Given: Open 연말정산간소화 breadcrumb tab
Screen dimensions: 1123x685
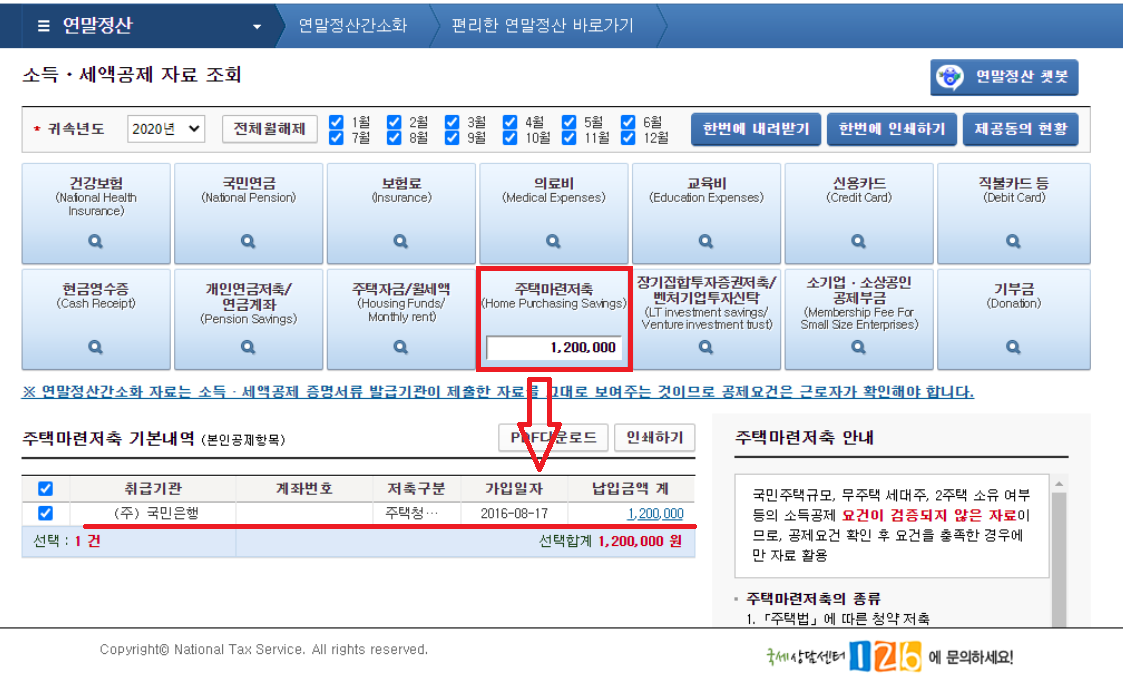Looking at the screenshot, I should pos(352,26).
